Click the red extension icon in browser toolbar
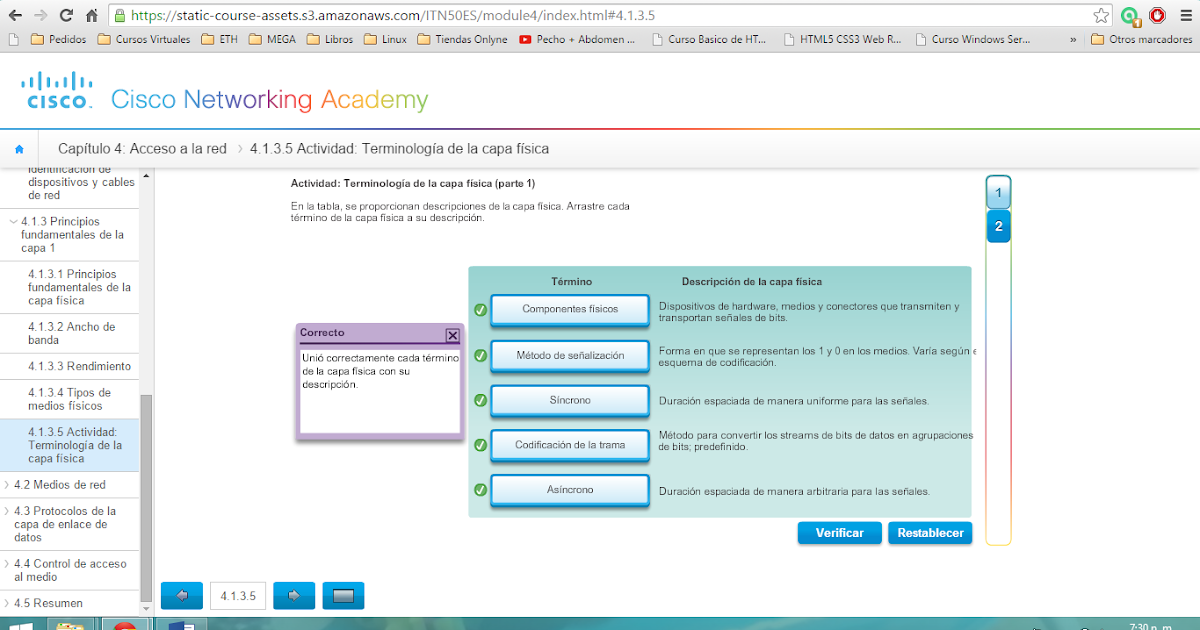1200x630 pixels. tap(1157, 15)
